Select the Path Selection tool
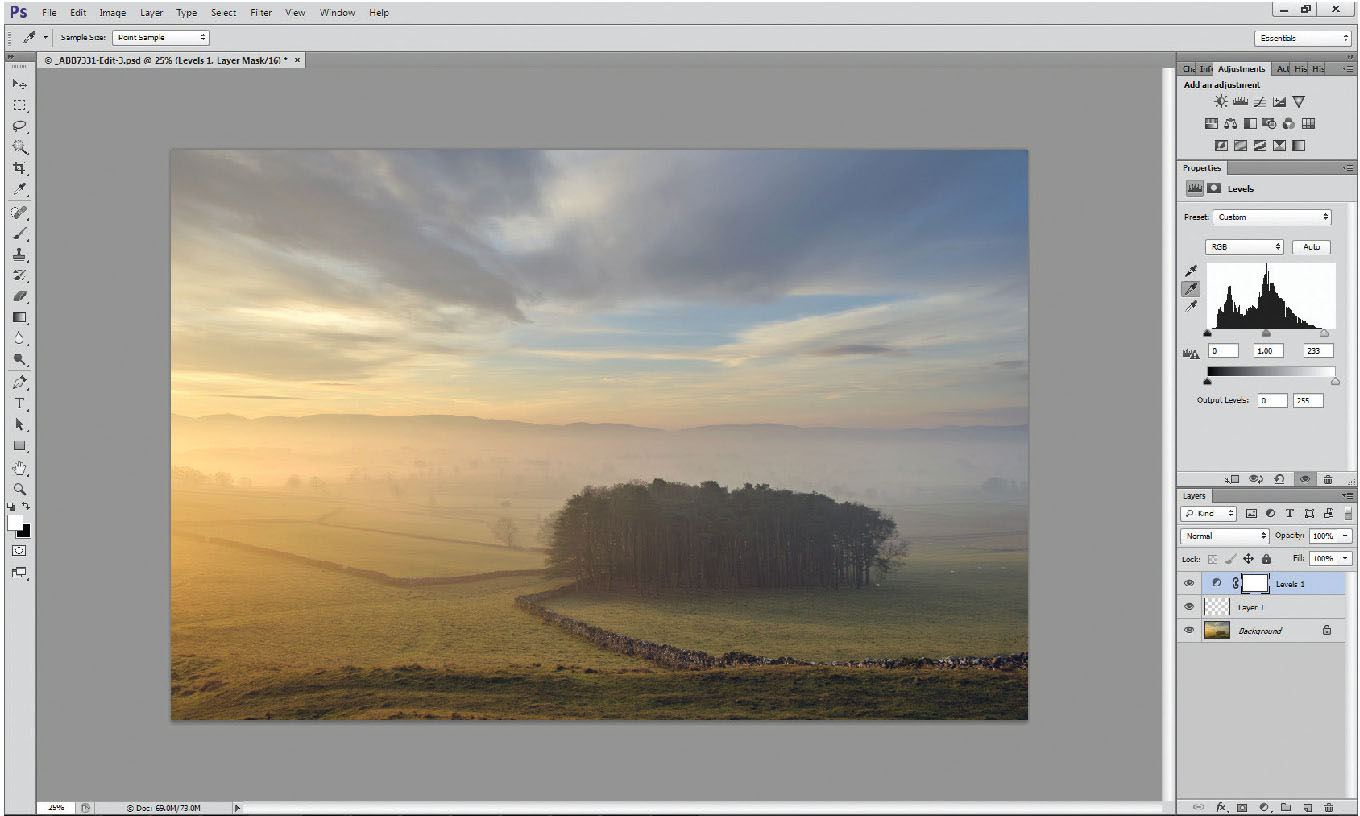1360x816 pixels. [19, 425]
